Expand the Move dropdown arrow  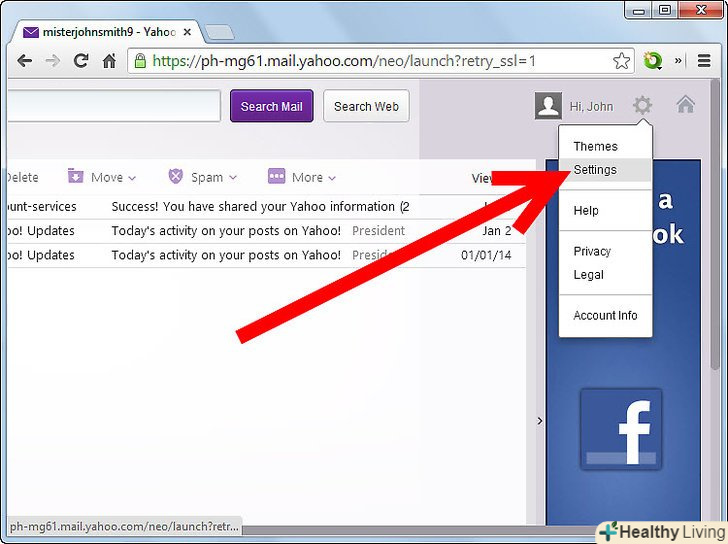[132, 178]
